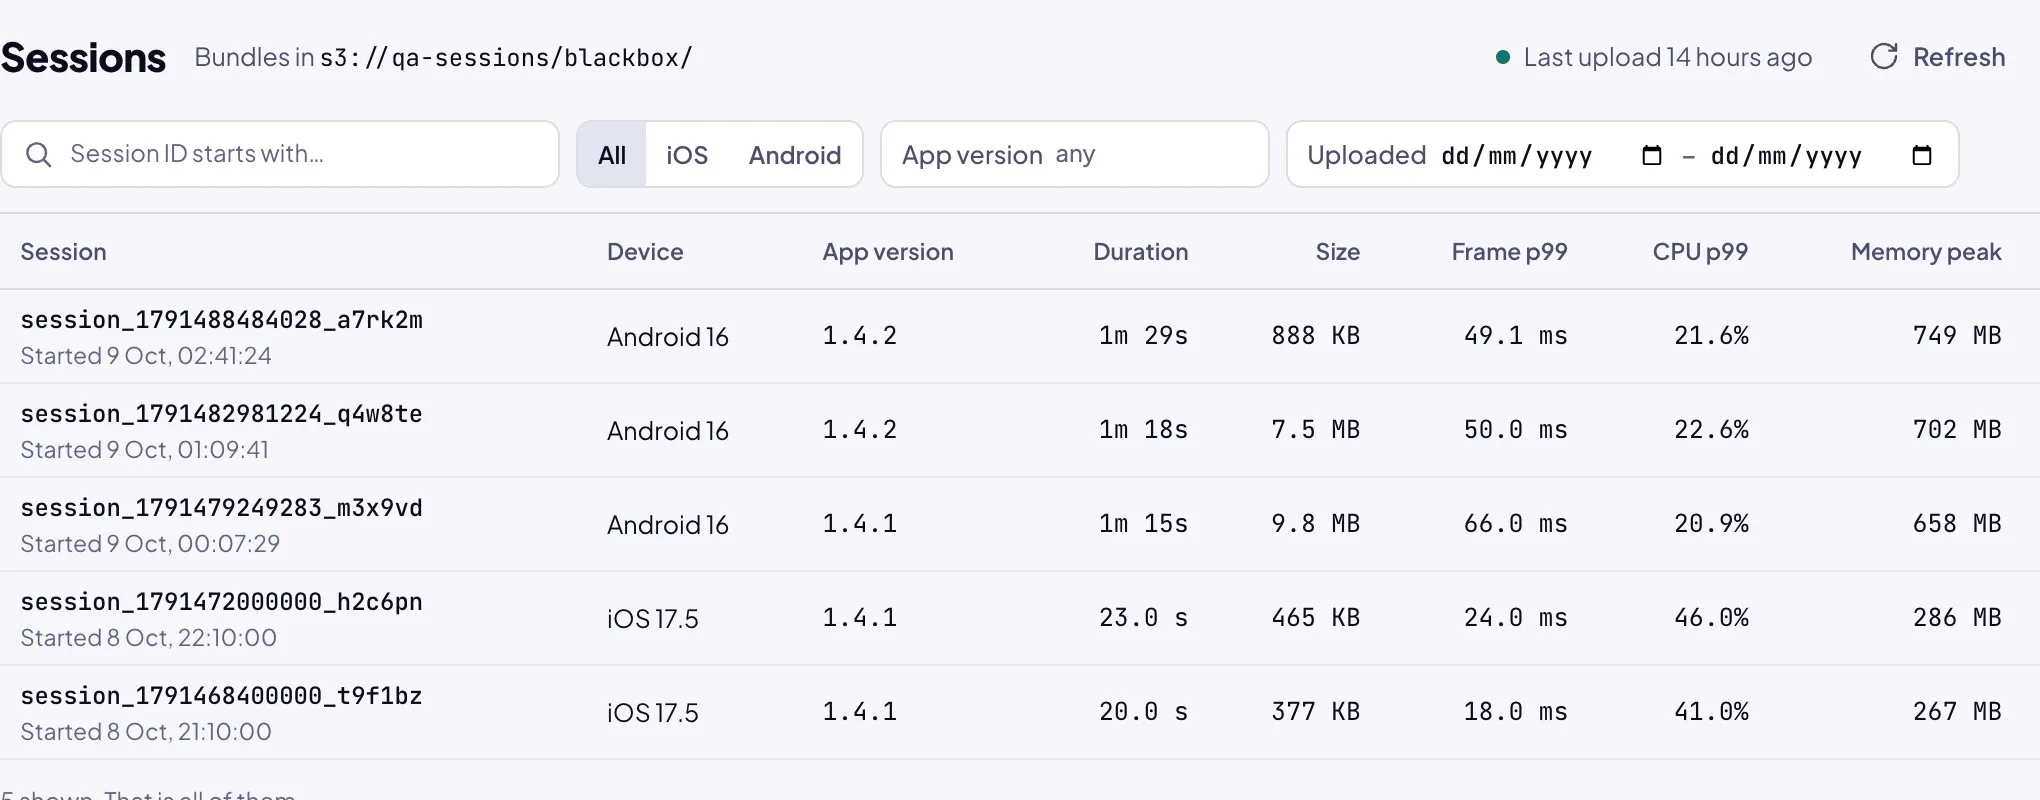This screenshot has width=2040, height=800.
Task: Open the end date calendar picker icon
Action: click(1921, 155)
